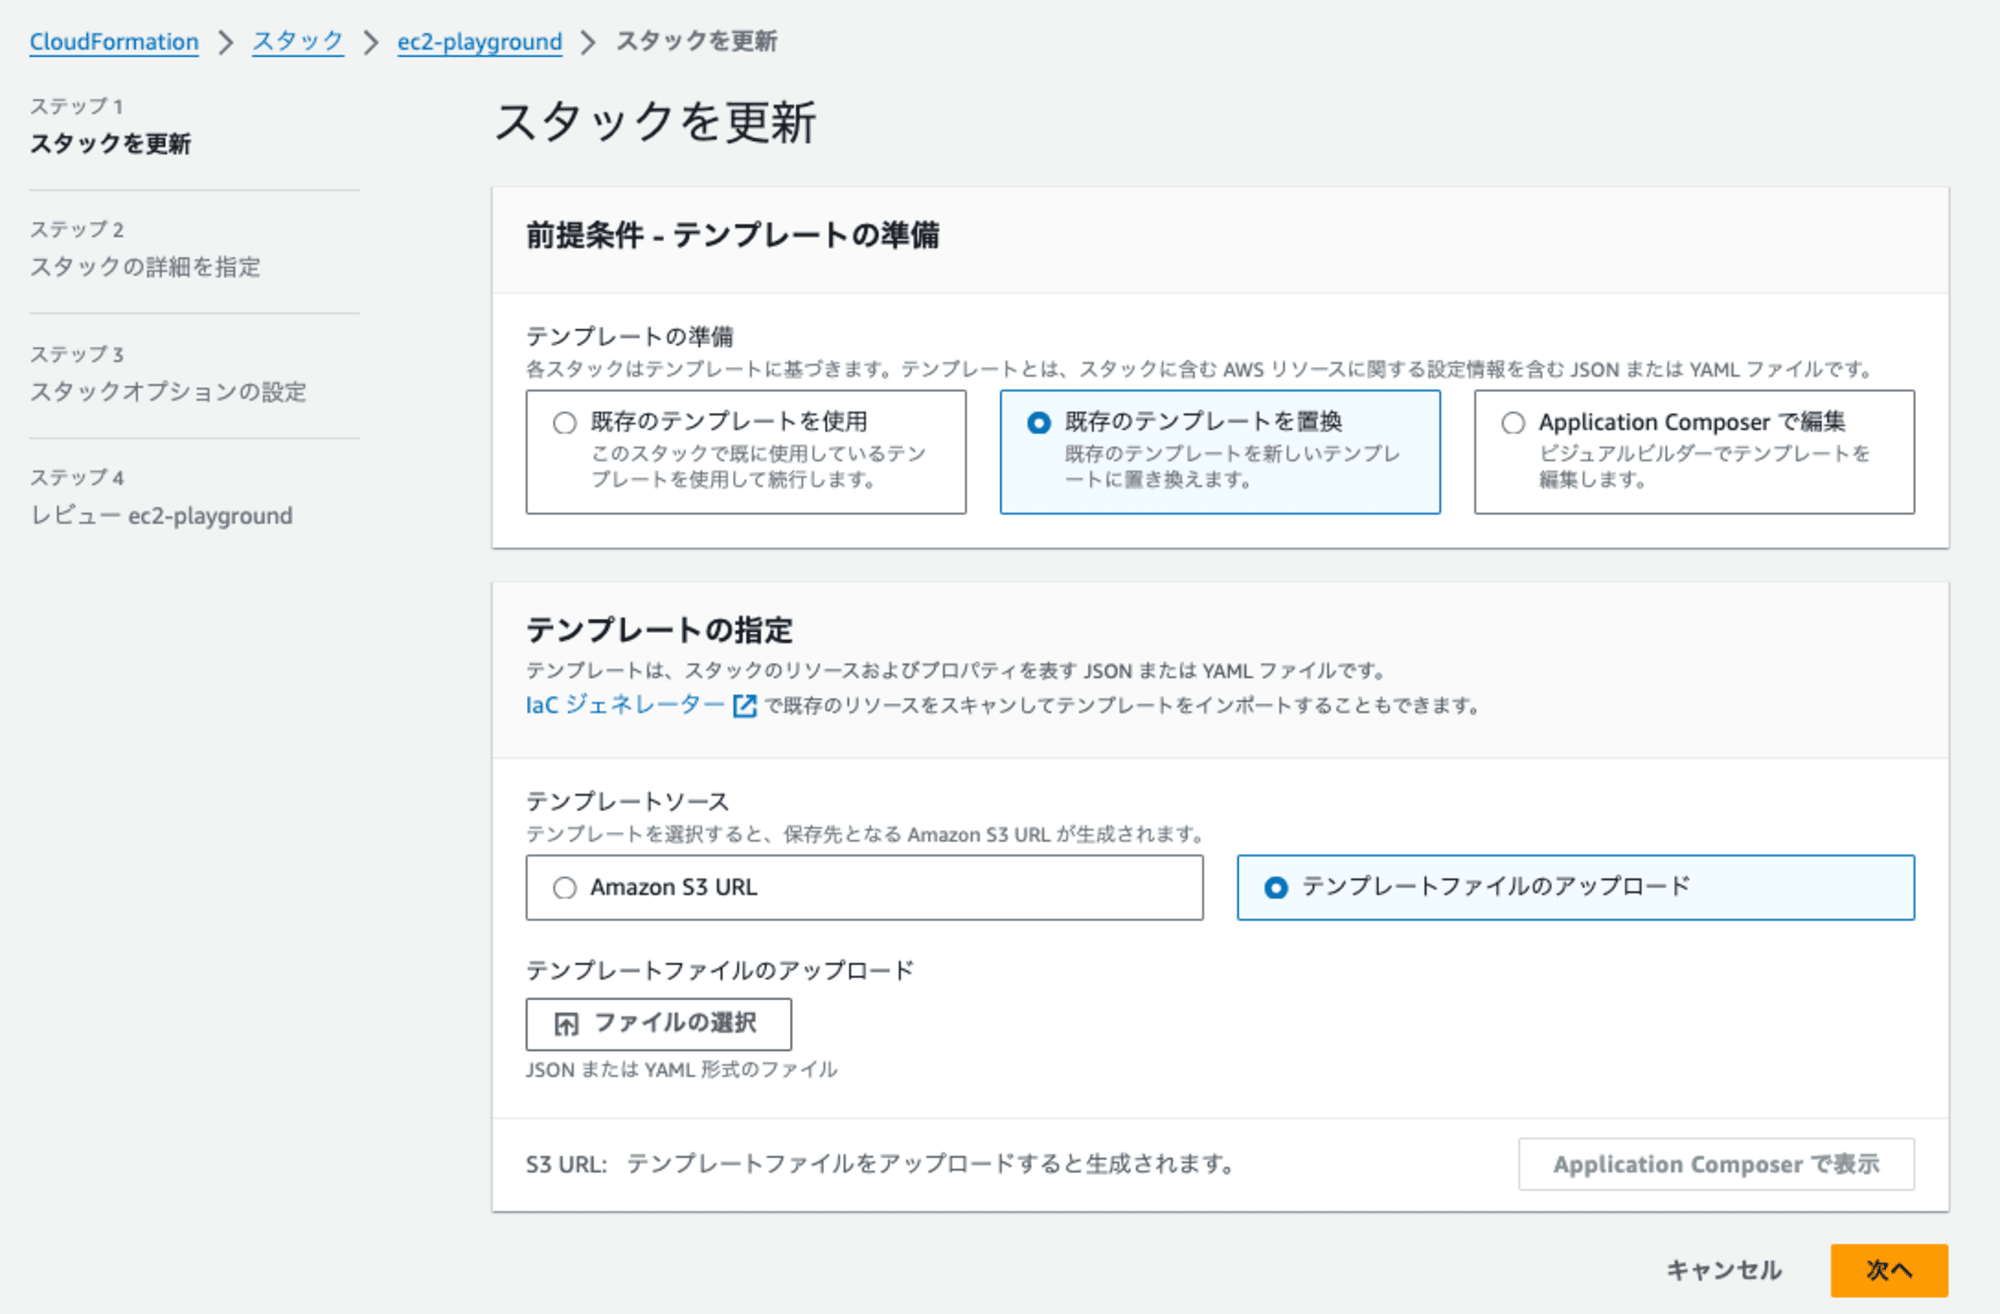
Task: Click the JSON または YAML 形式のファイル hint
Action: (682, 1070)
